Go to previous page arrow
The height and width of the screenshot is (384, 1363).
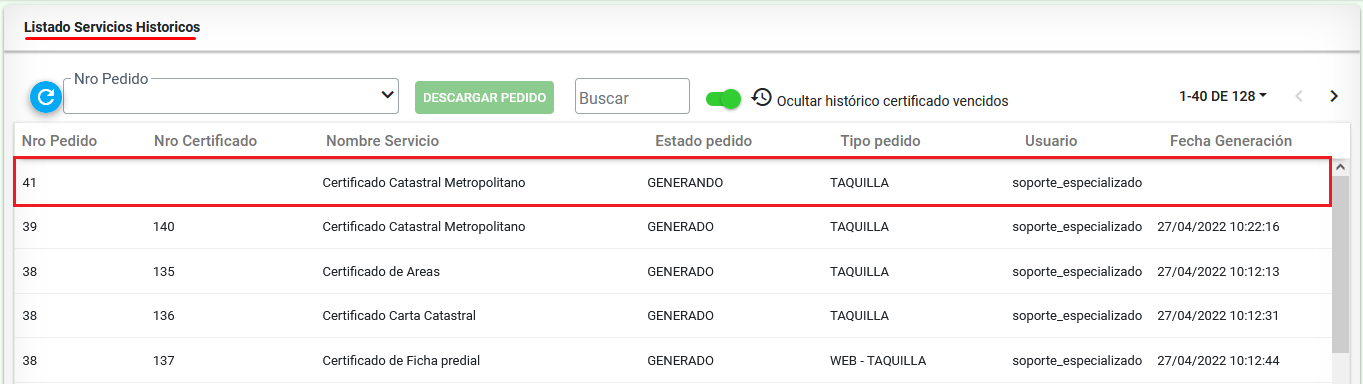1299,97
